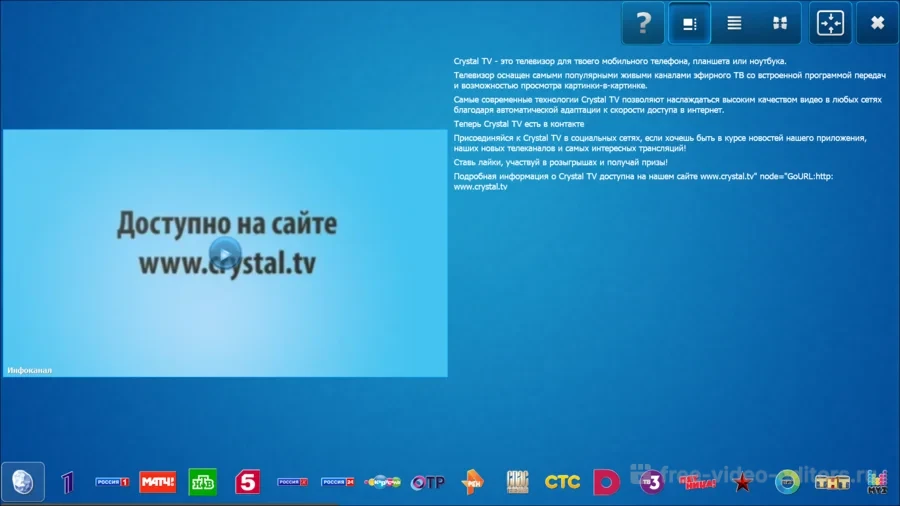The height and width of the screenshot is (506, 900).
Task: Select the Muz TV channel icon
Action: tap(877, 482)
